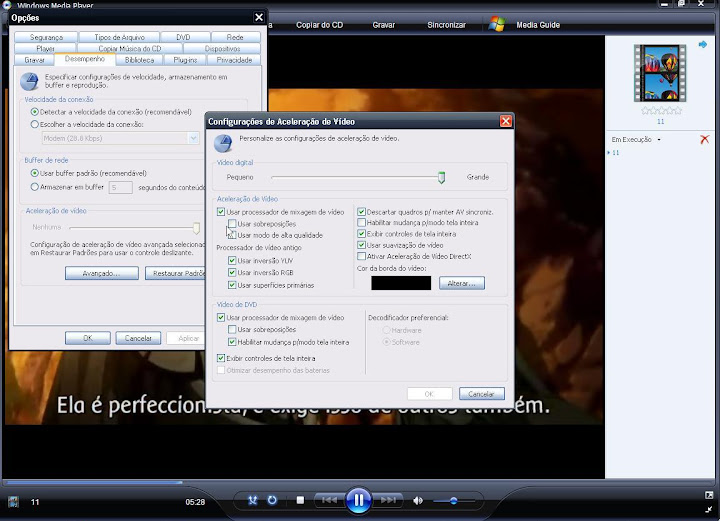720x521 pixels.
Task: Select Armazenar em buffer radio option
Action: tap(34, 187)
